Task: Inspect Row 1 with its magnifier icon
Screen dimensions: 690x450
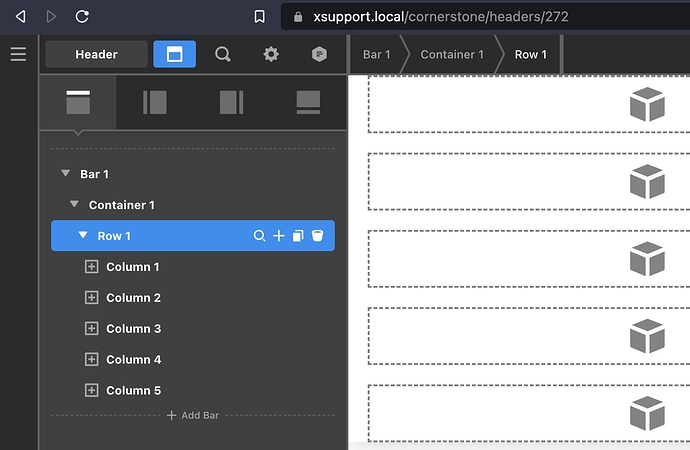Action: (260, 236)
